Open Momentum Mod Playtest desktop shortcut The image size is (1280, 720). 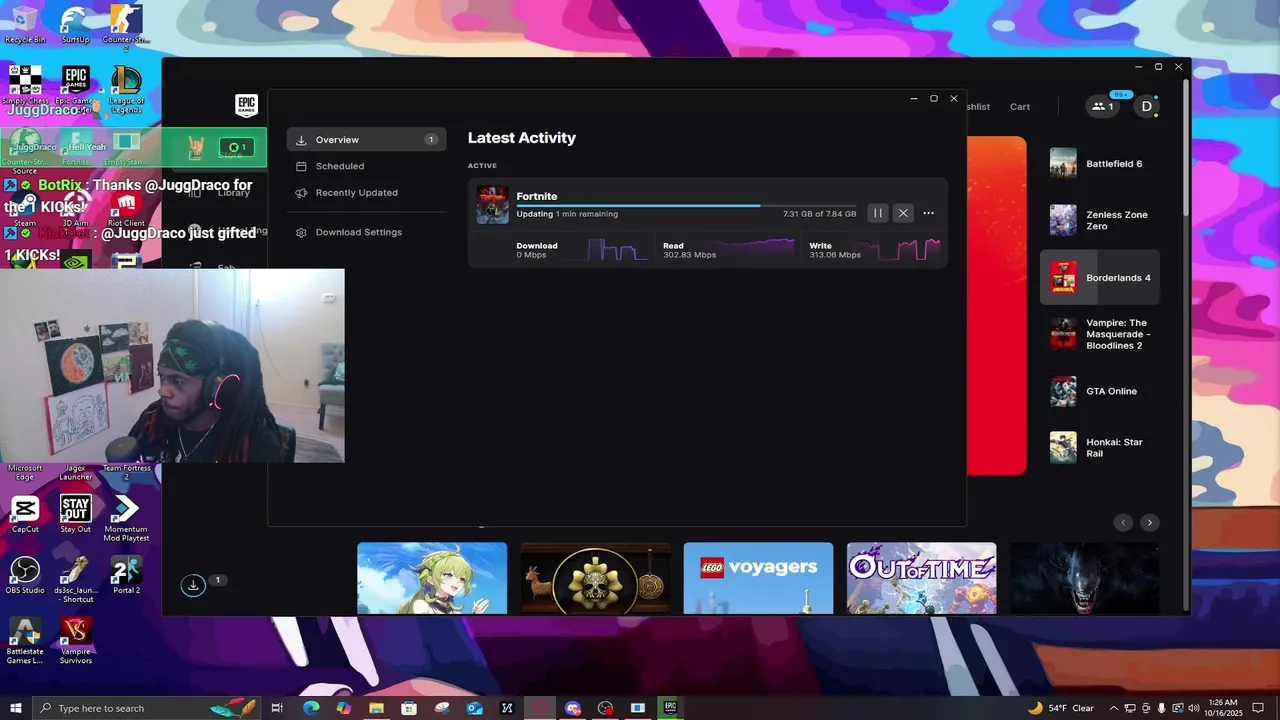point(126,518)
